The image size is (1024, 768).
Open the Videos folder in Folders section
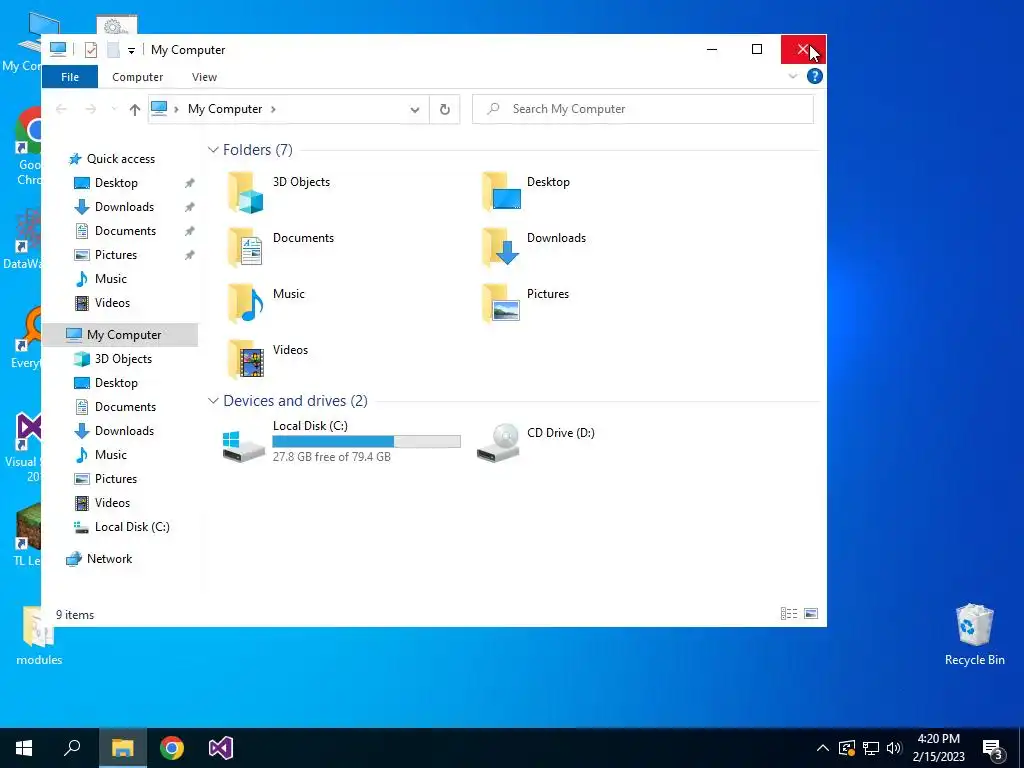pos(246,359)
